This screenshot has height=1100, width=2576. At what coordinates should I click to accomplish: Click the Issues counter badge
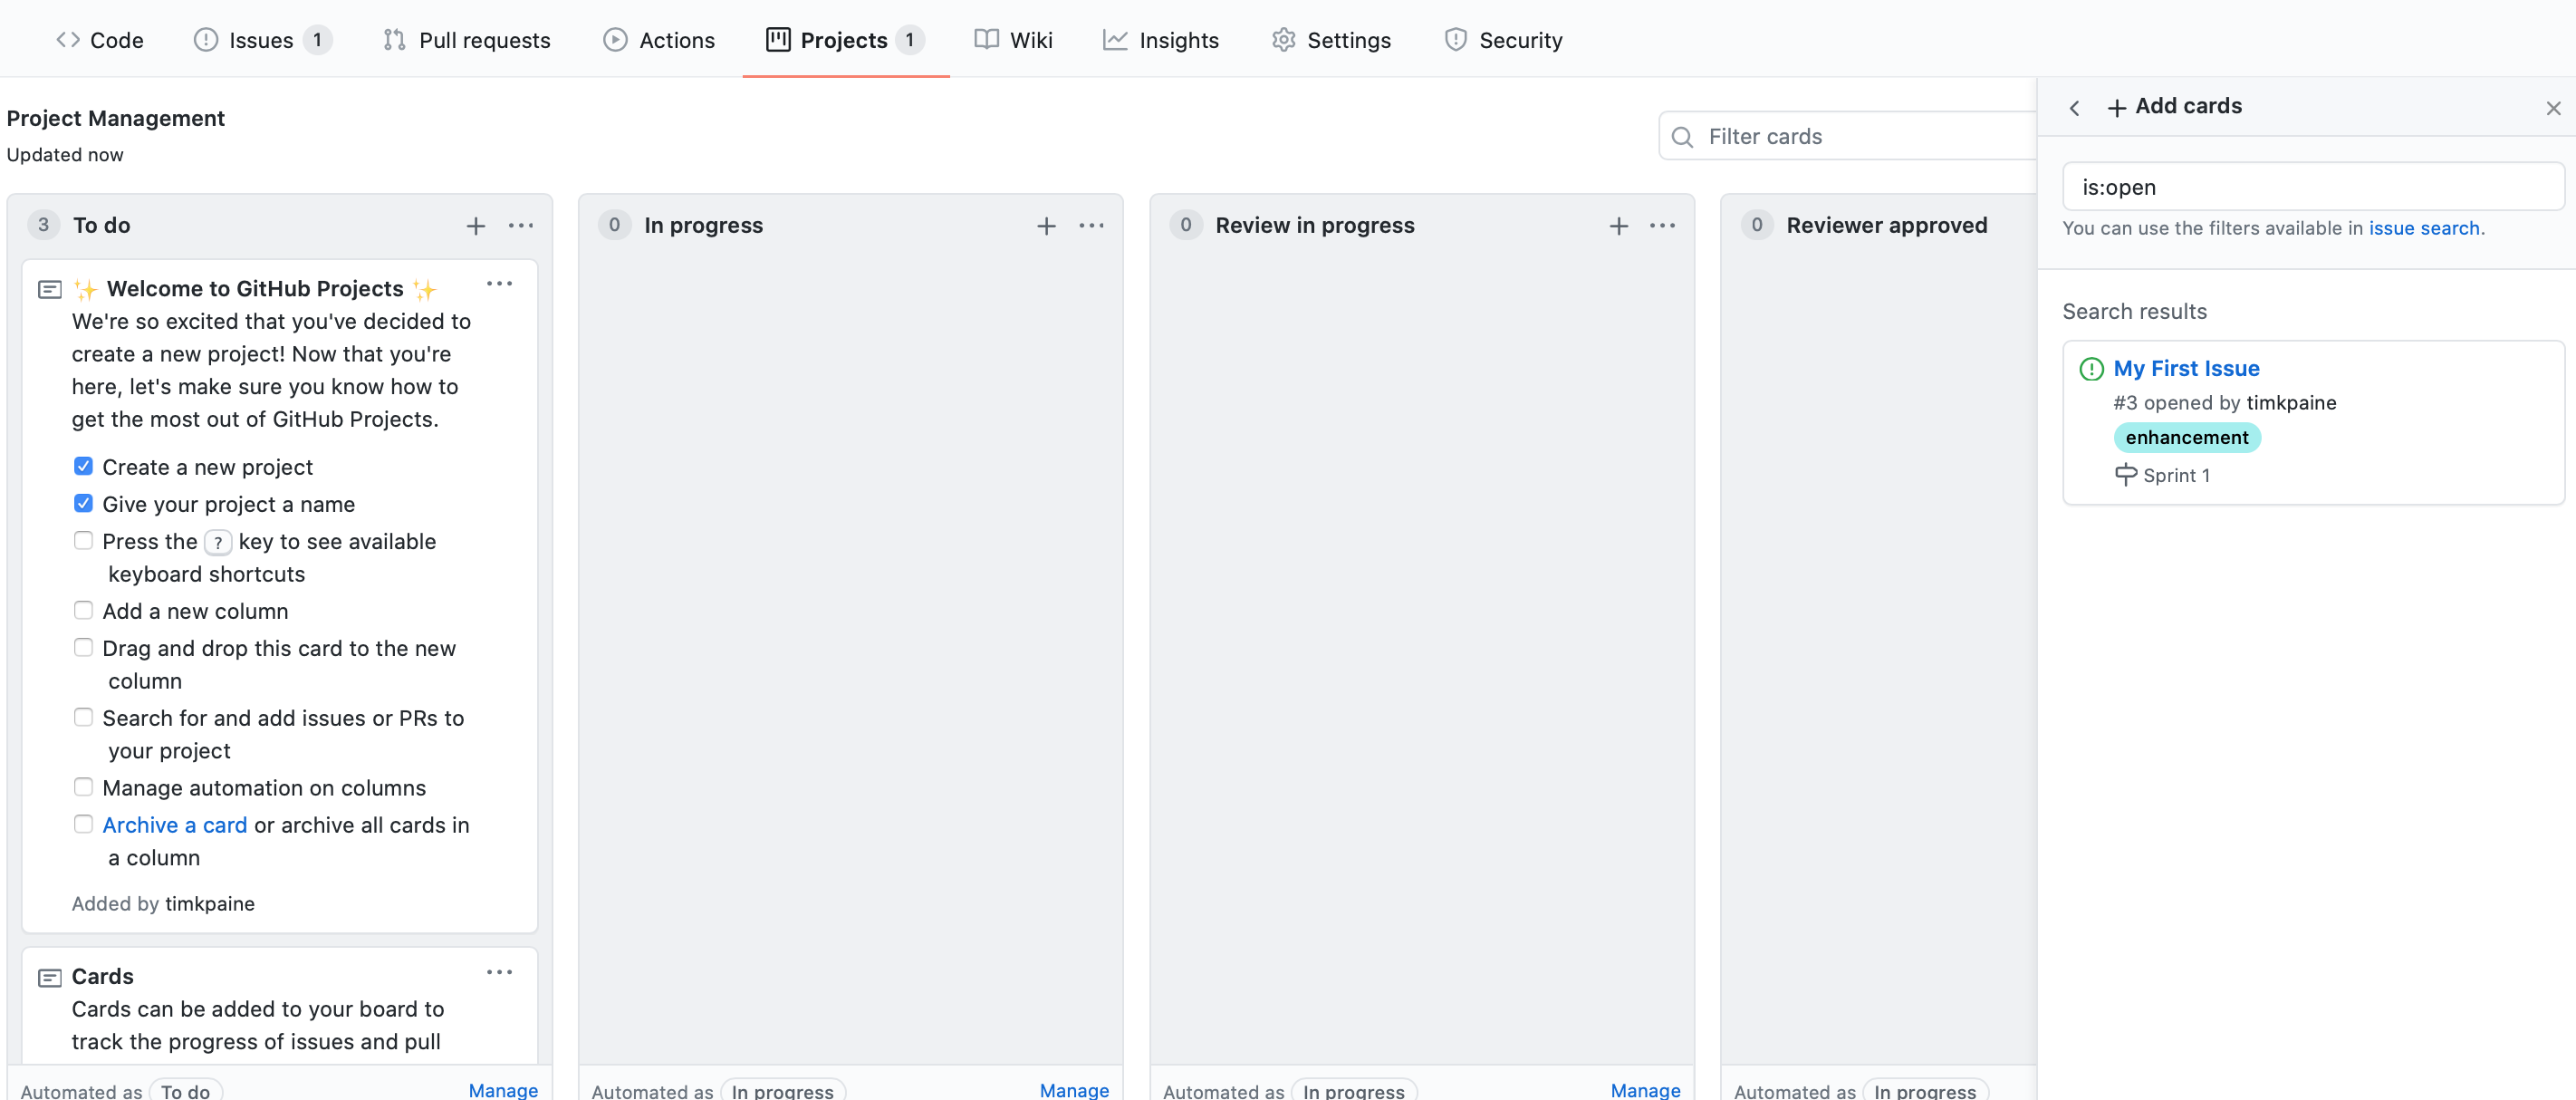click(317, 40)
